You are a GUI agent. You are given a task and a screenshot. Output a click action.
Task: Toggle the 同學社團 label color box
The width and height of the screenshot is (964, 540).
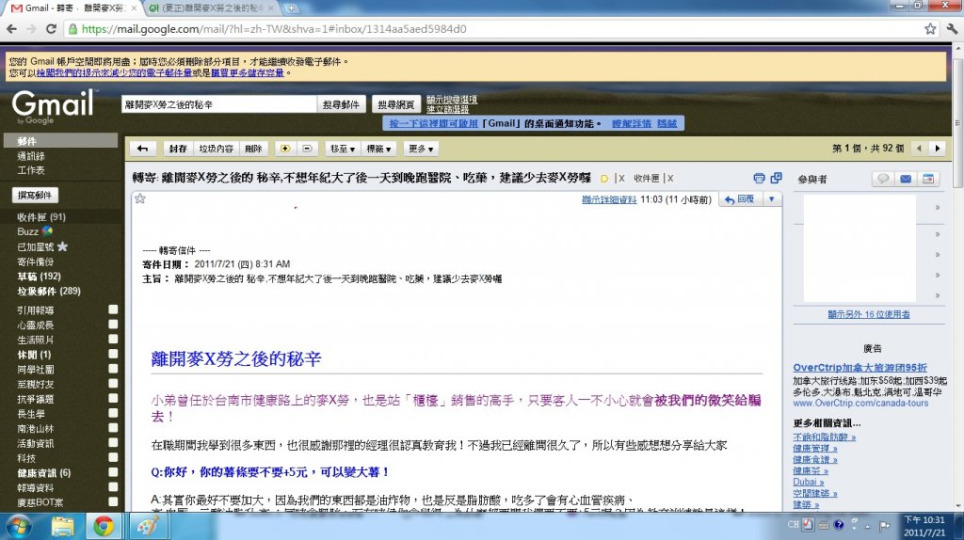[x=113, y=369]
